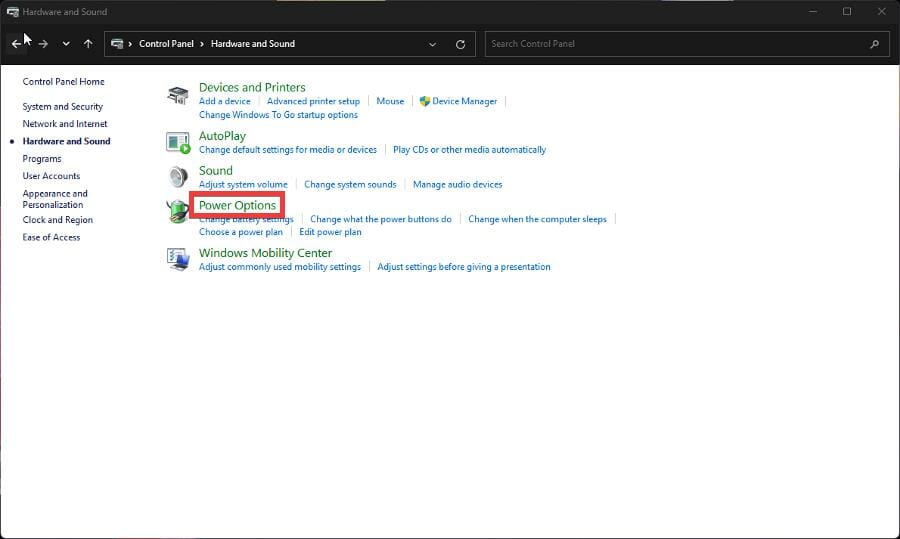Open the address bar history dropdown
The width and height of the screenshot is (900, 539).
(432, 44)
